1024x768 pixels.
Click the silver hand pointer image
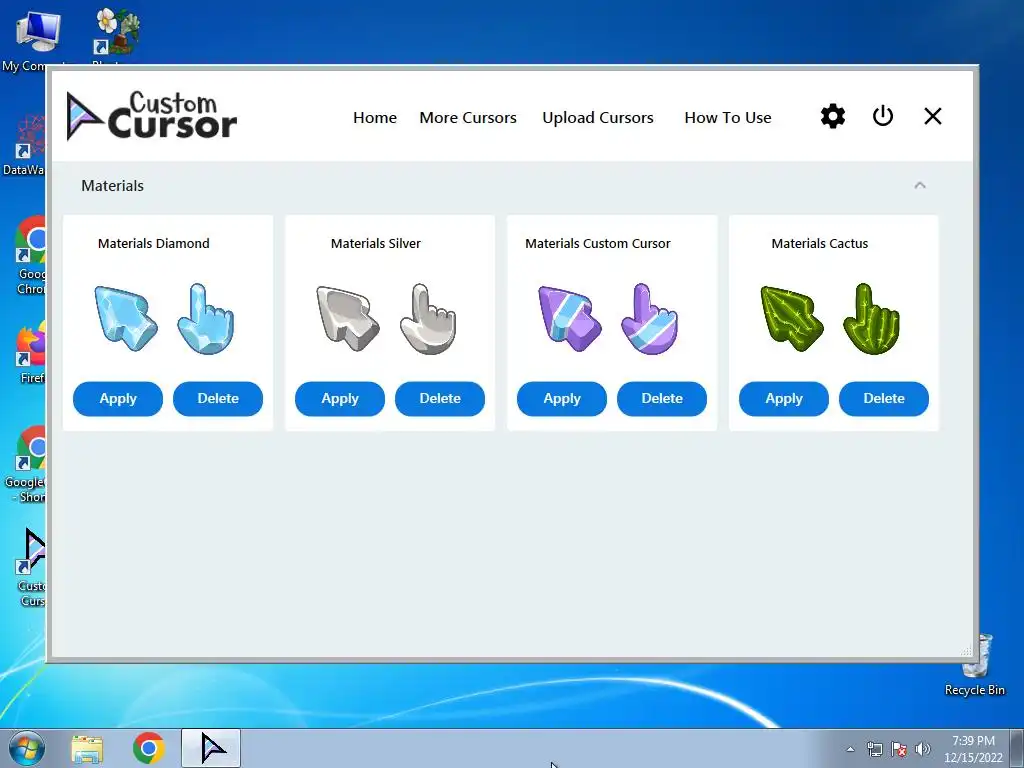[x=428, y=319]
